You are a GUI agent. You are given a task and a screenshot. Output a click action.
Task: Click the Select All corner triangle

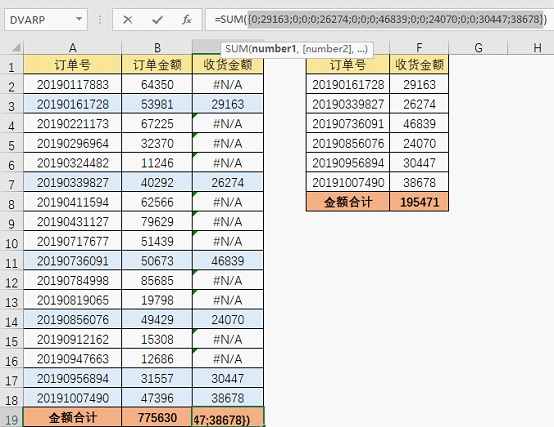[x=16, y=47]
